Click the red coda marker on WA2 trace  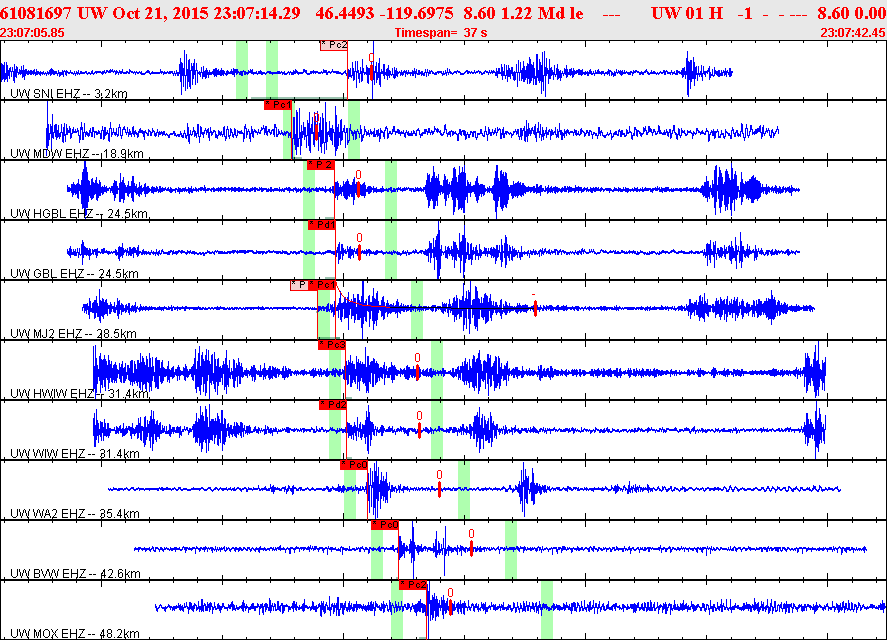pyautogui.click(x=439, y=489)
